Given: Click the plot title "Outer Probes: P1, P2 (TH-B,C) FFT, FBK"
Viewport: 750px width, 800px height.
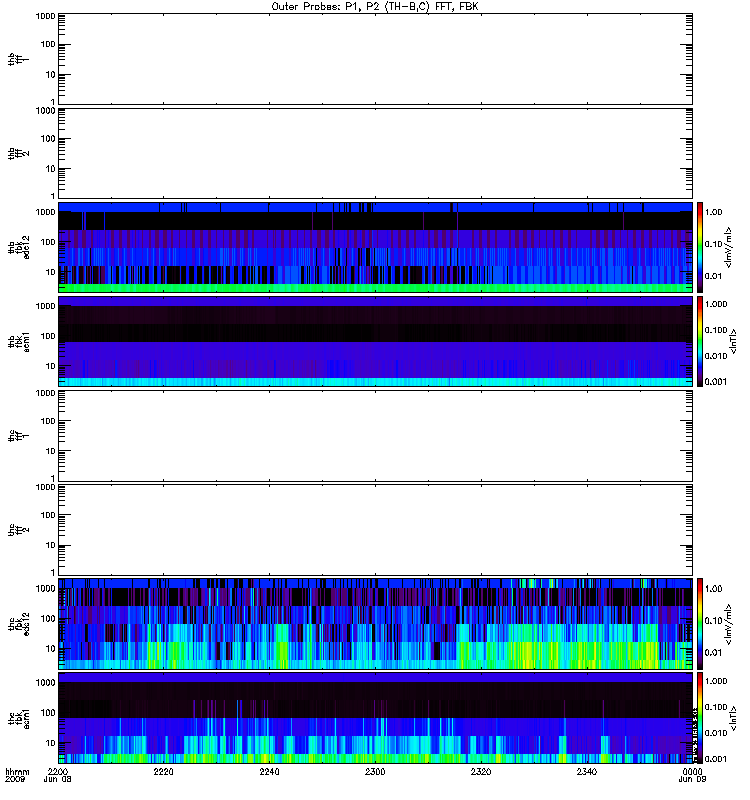Looking at the screenshot, I should click(374, 7).
